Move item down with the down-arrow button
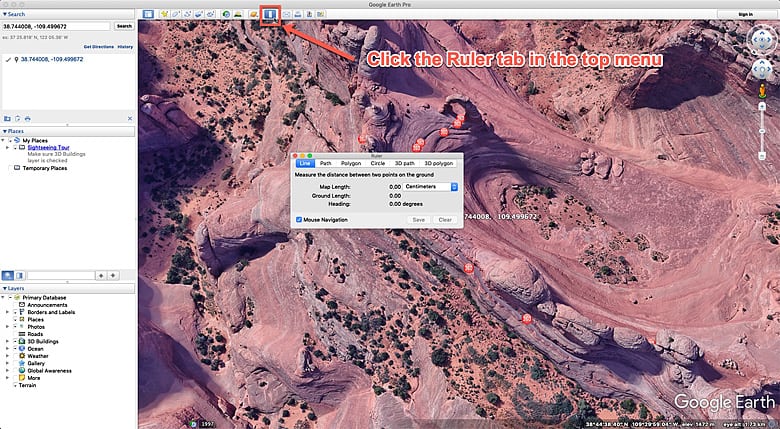 (113, 275)
